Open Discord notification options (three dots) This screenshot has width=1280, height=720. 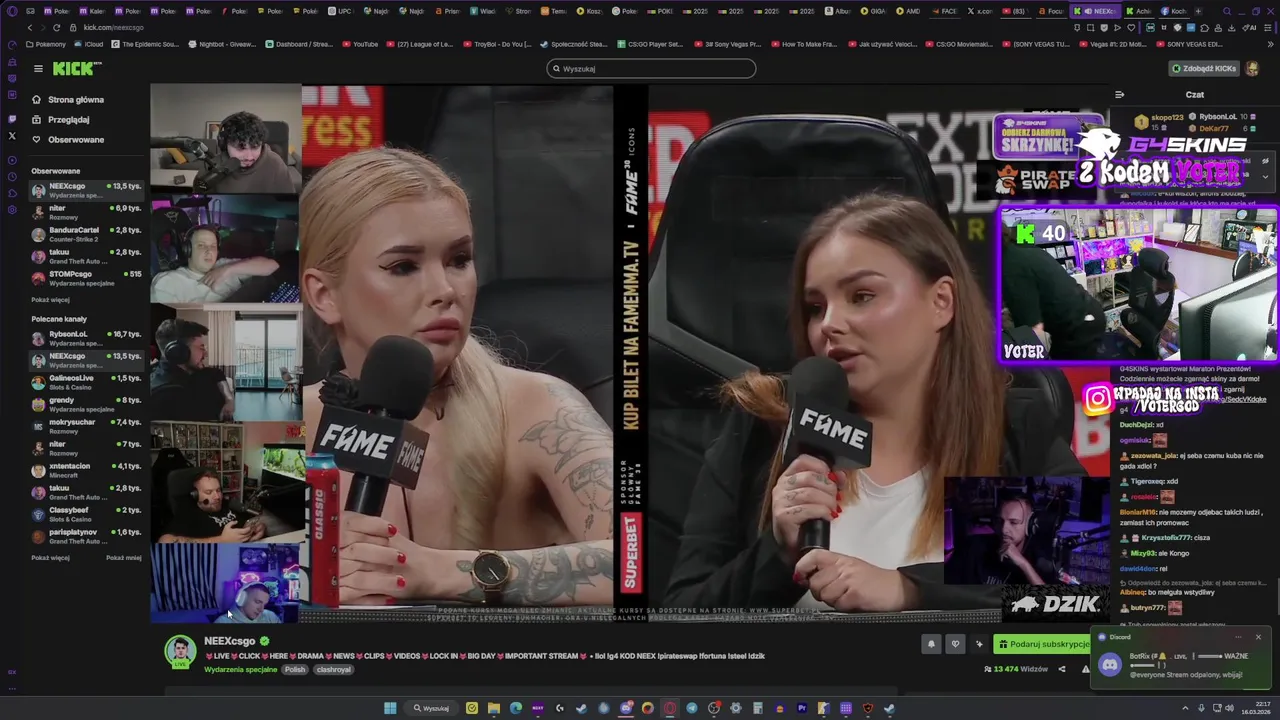1238,637
